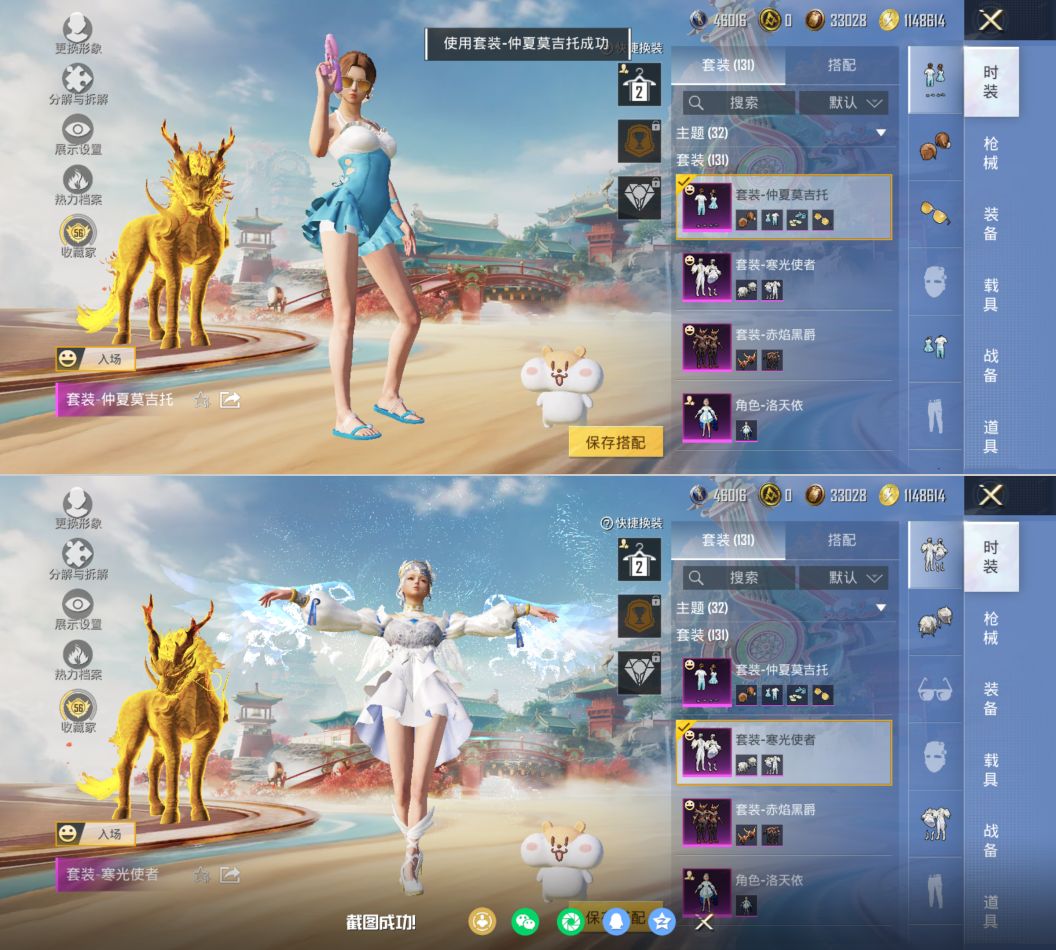Open 分解与拆解 puzzle icon in upper screenshot
The image size is (1056, 950).
tap(78, 80)
